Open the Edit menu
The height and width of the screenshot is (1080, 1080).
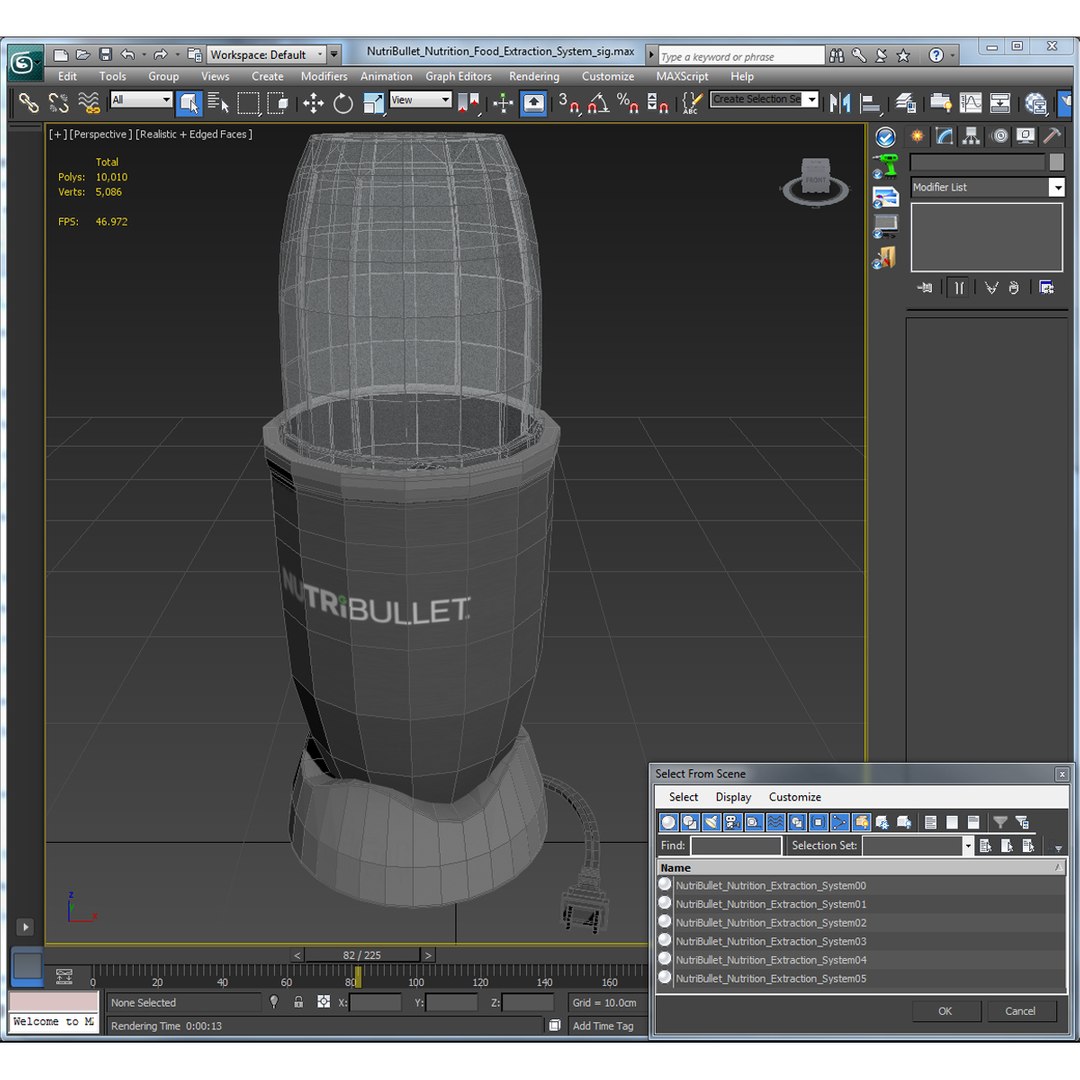click(x=68, y=76)
